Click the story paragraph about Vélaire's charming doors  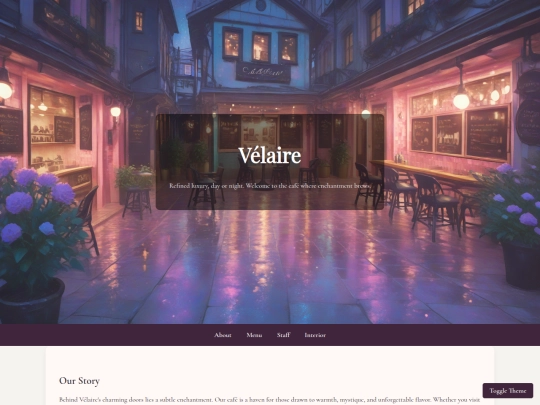coord(270,400)
